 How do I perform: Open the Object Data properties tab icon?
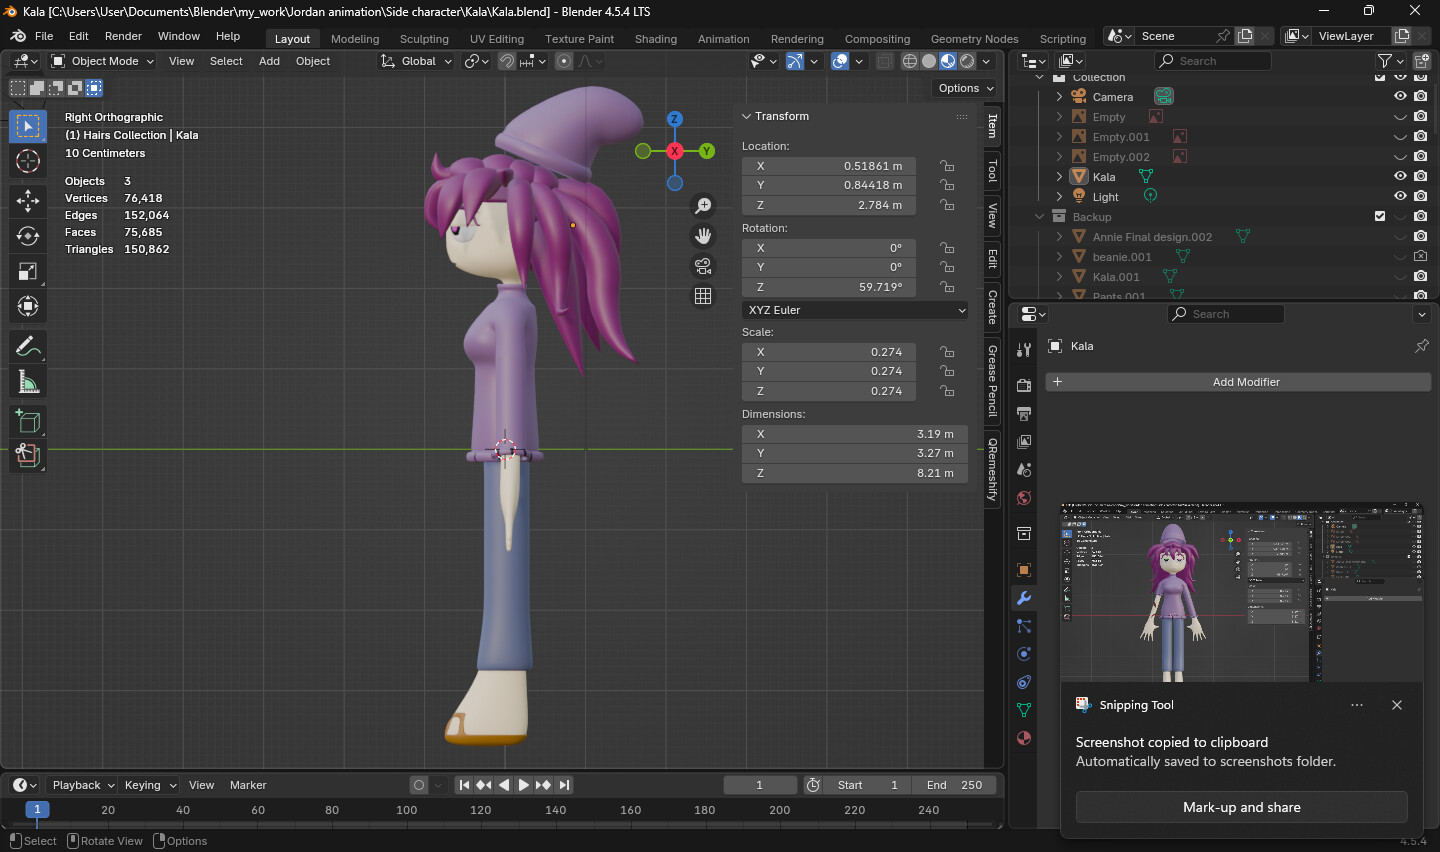tap(1024, 710)
